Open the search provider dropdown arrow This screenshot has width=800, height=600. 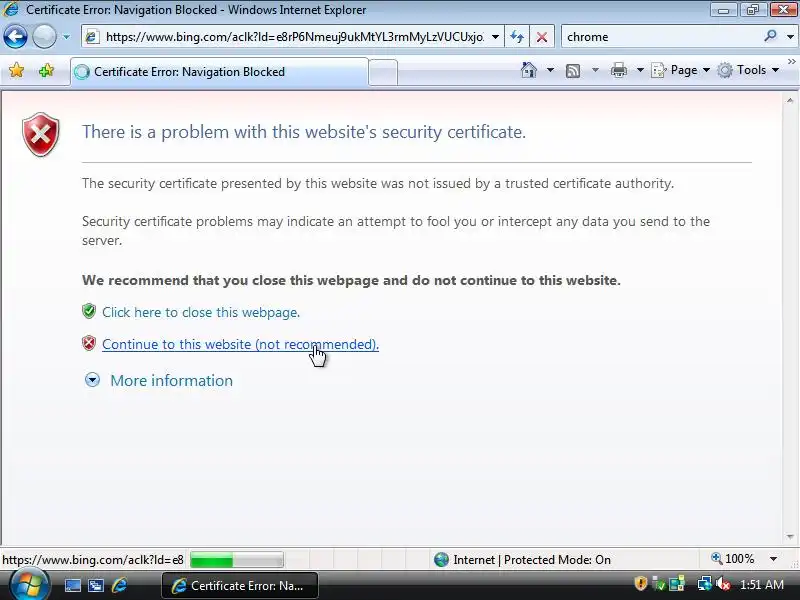790,37
